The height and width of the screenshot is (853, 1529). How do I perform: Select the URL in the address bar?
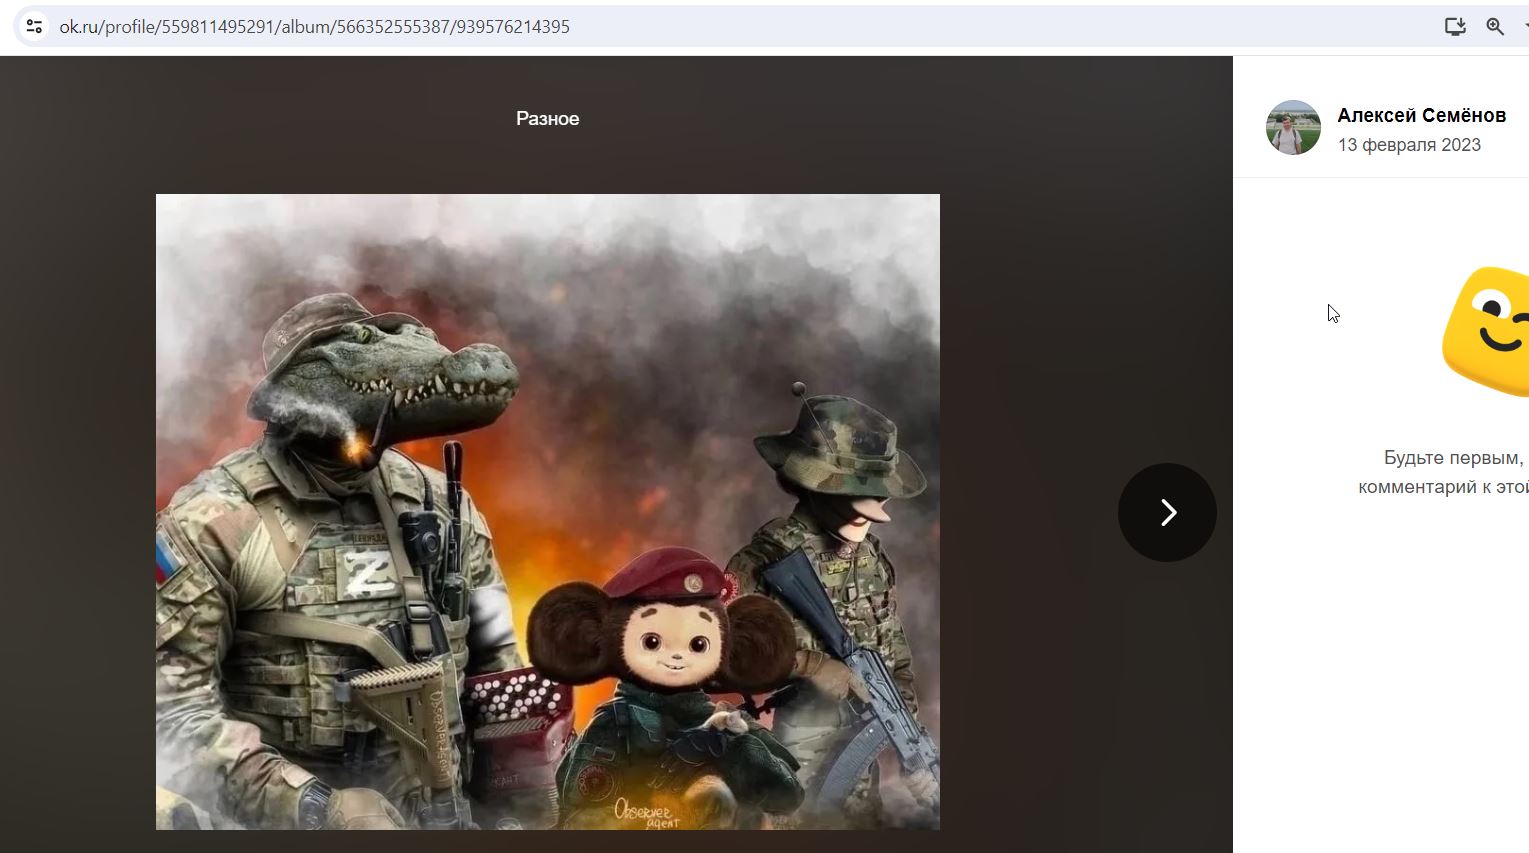click(x=314, y=27)
